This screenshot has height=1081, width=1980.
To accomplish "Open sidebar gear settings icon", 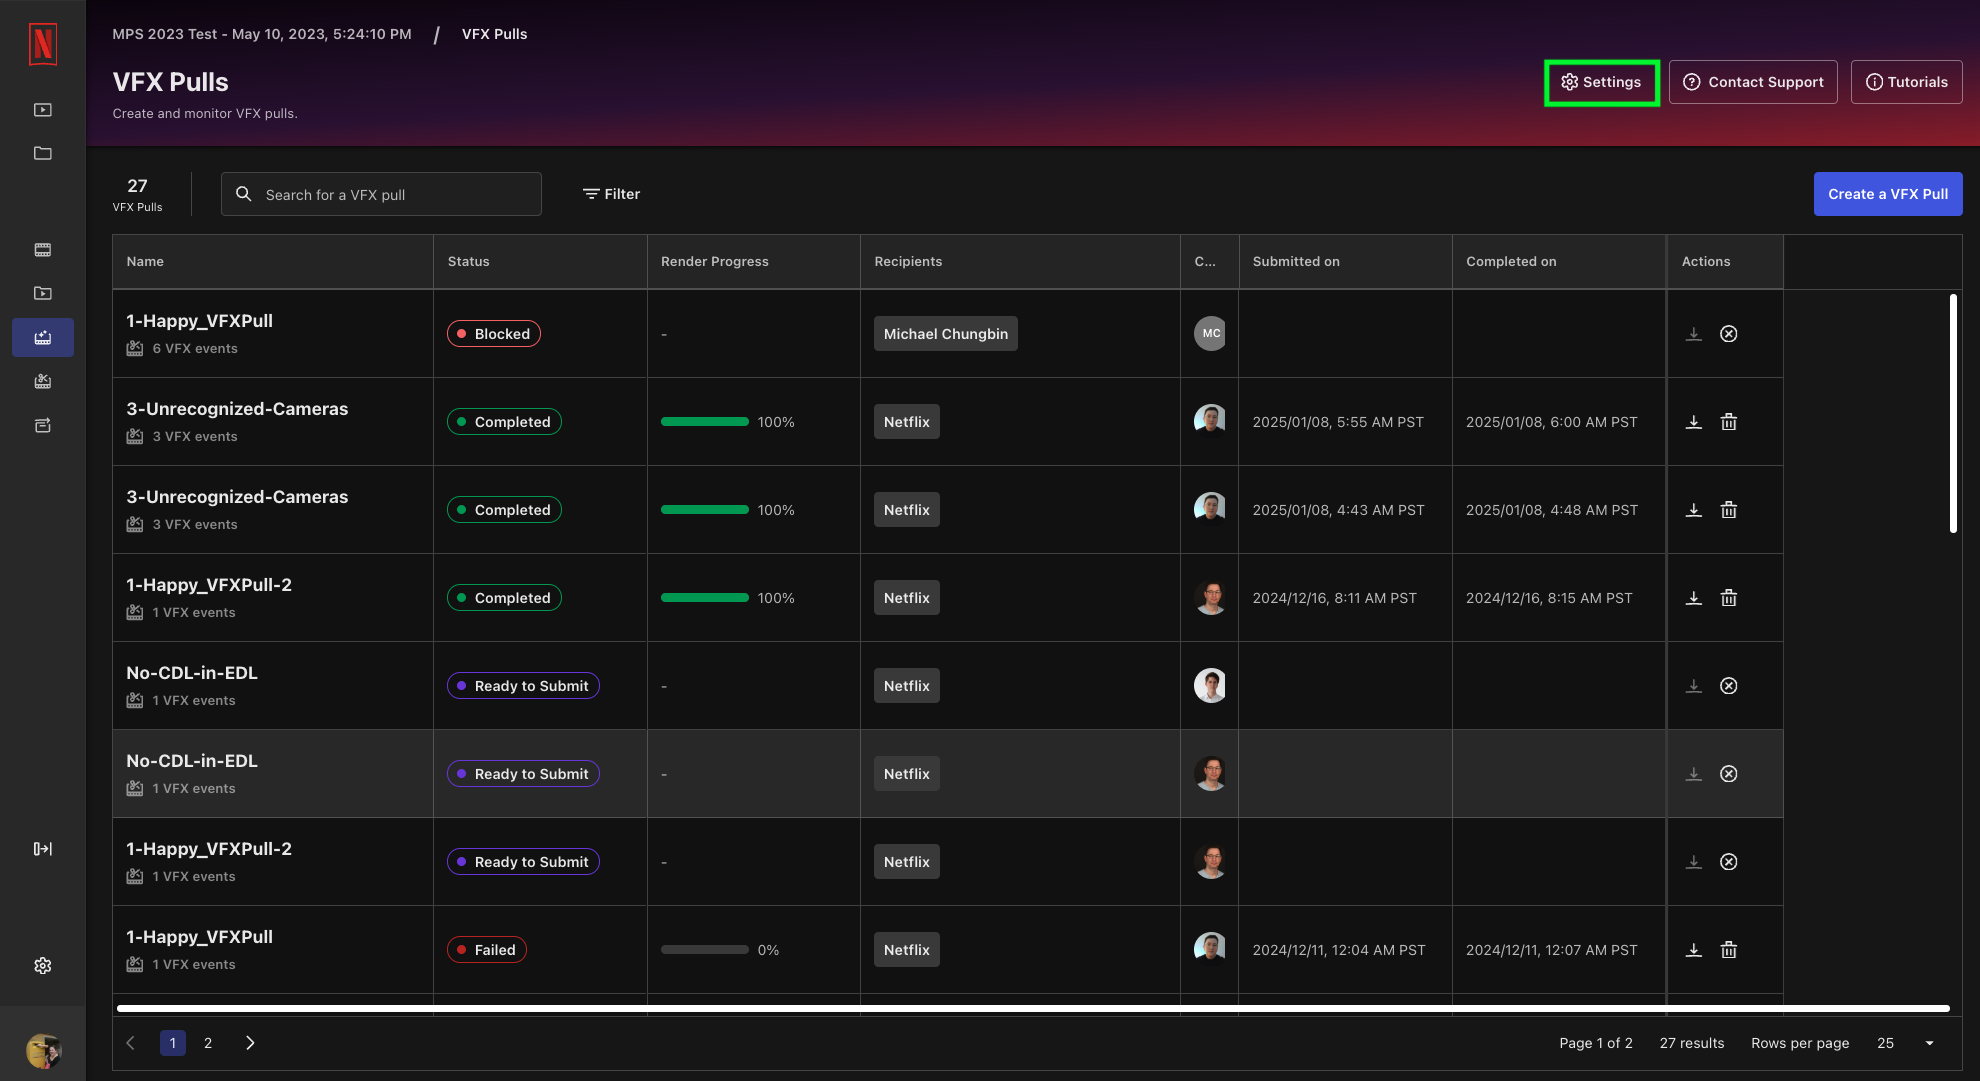I will [x=43, y=965].
